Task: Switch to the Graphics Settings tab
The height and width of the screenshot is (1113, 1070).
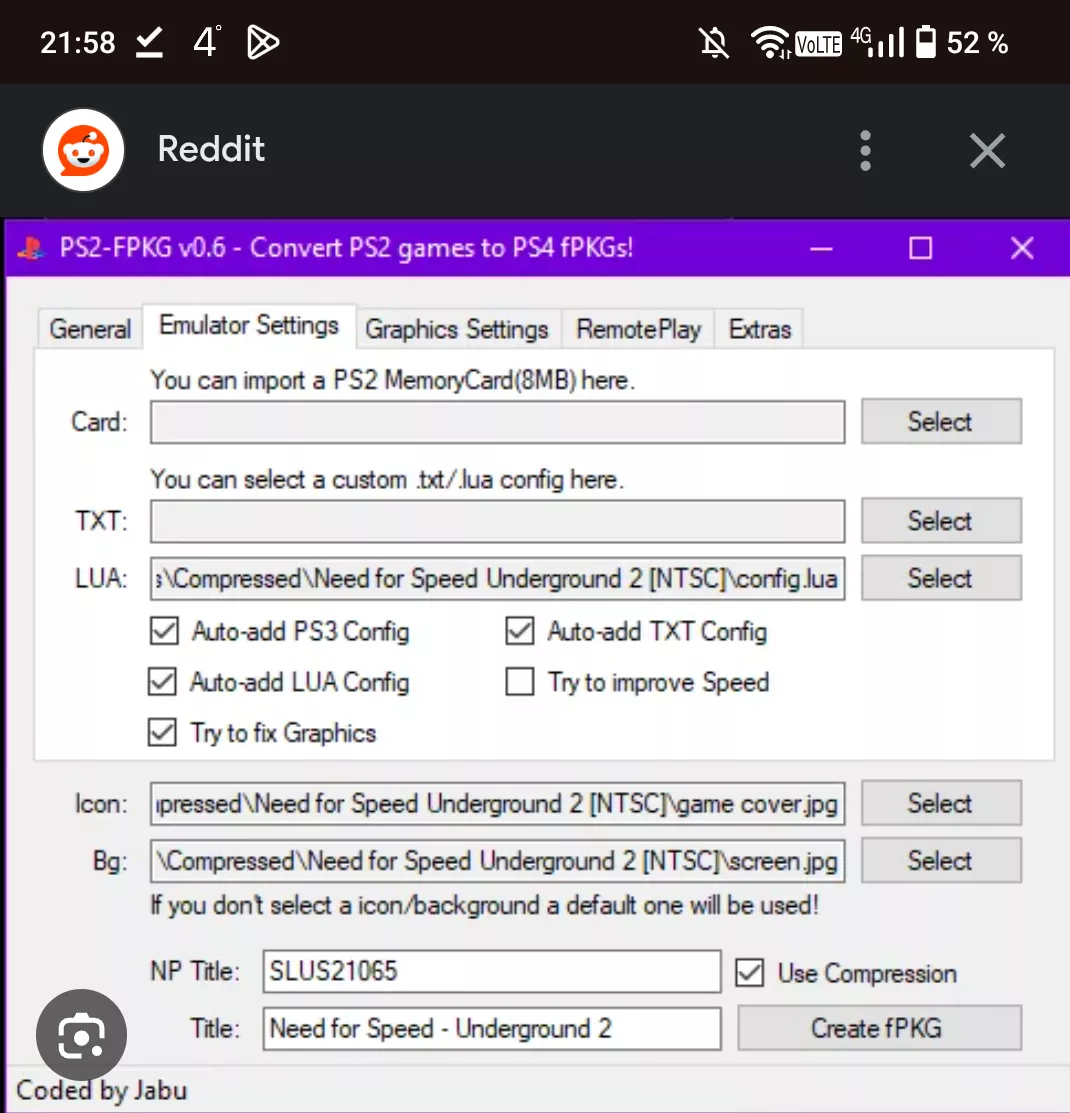Action: pos(457,329)
